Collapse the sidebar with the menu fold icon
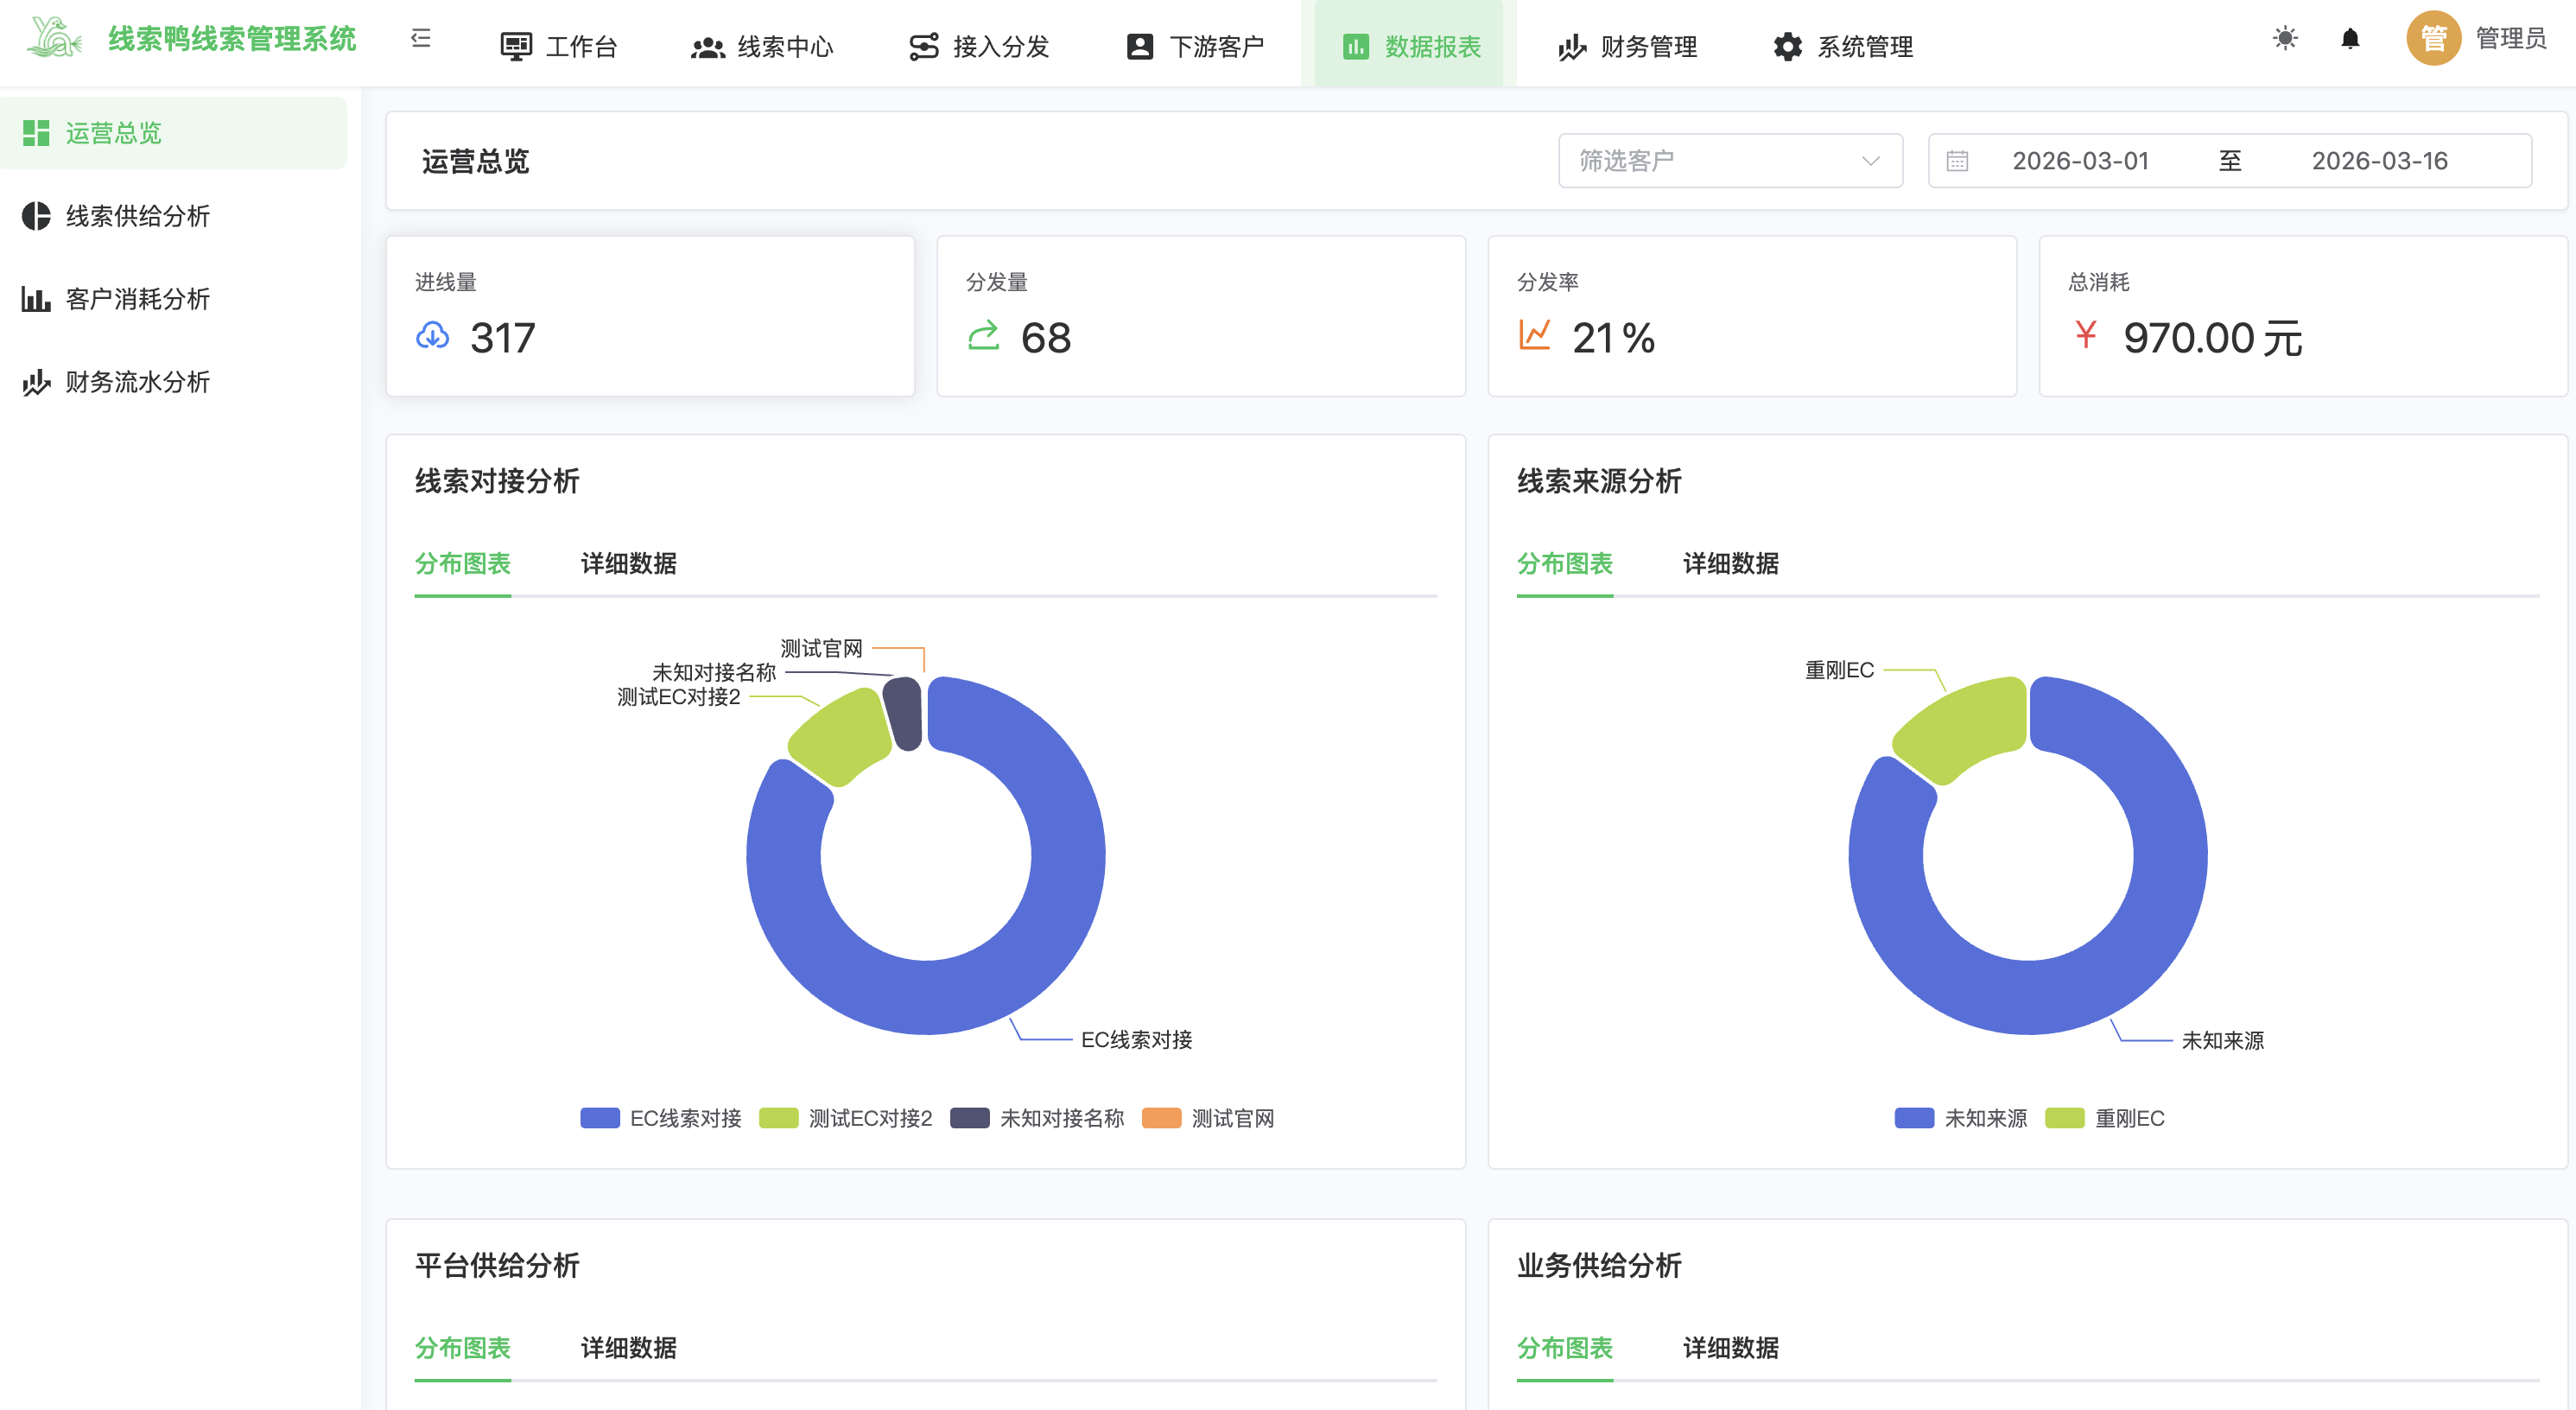 pos(421,38)
